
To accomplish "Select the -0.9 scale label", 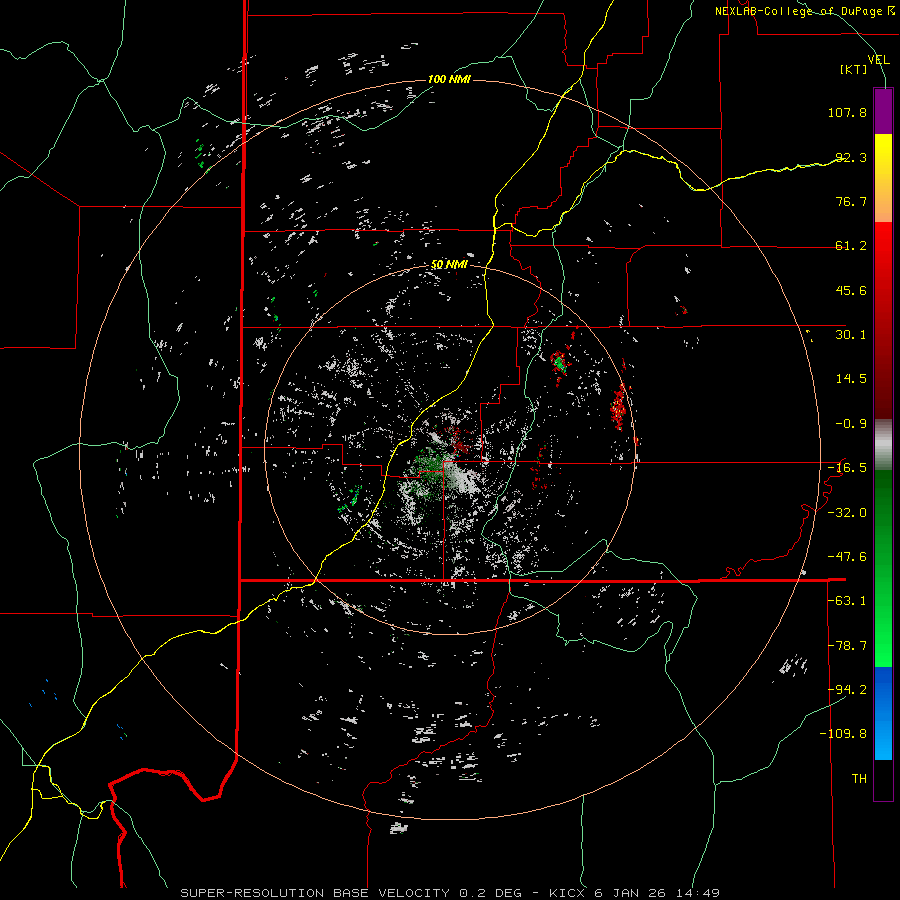I will point(851,424).
